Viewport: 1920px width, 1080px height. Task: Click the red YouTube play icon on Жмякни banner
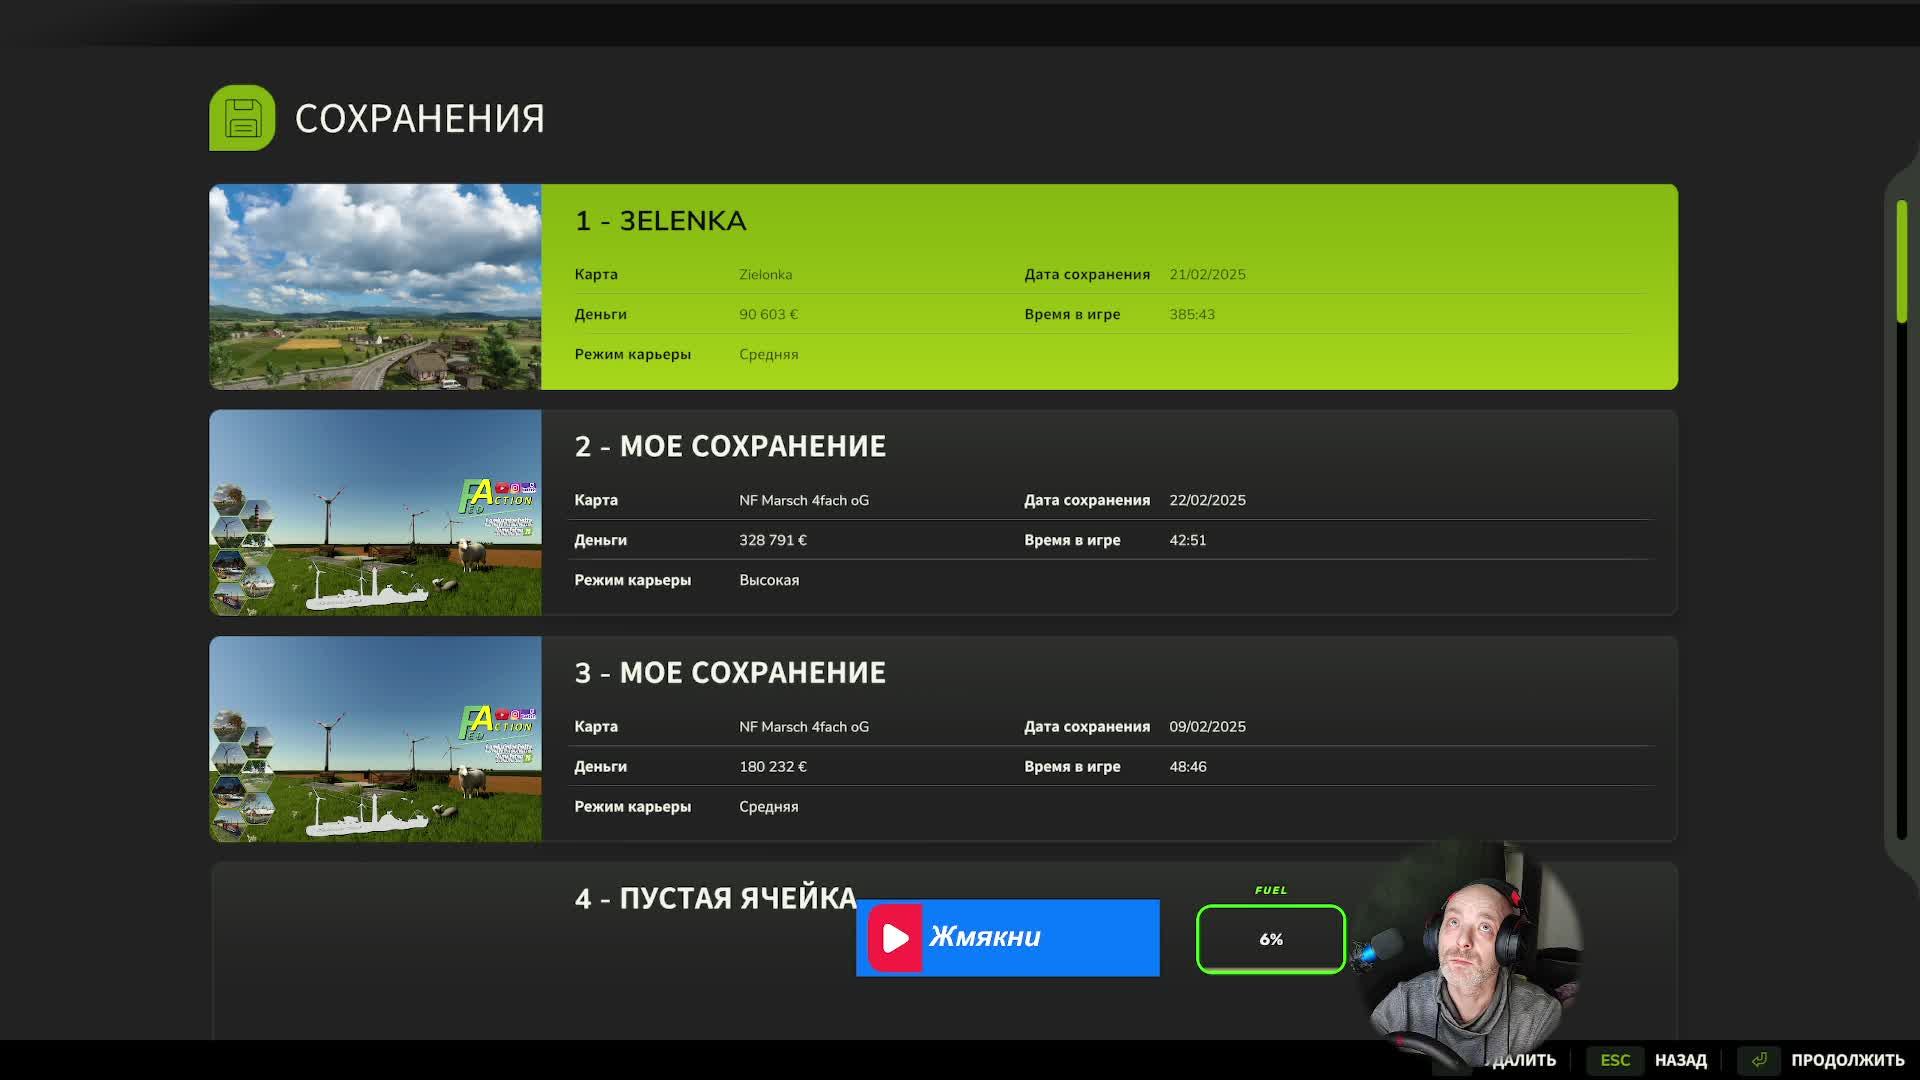click(x=895, y=938)
